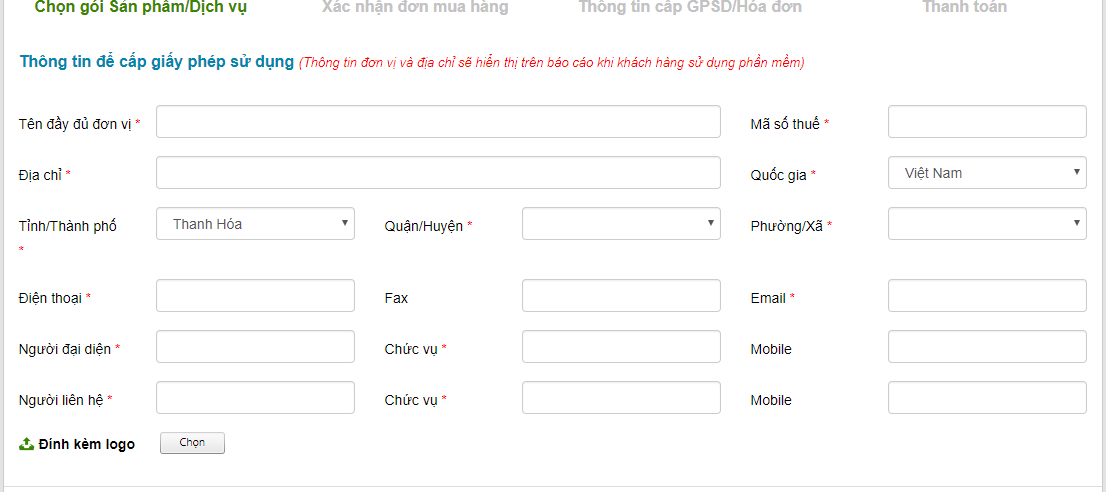
Task: Open the Quốc gia dropdown showing Việt Nam
Action: click(x=987, y=173)
